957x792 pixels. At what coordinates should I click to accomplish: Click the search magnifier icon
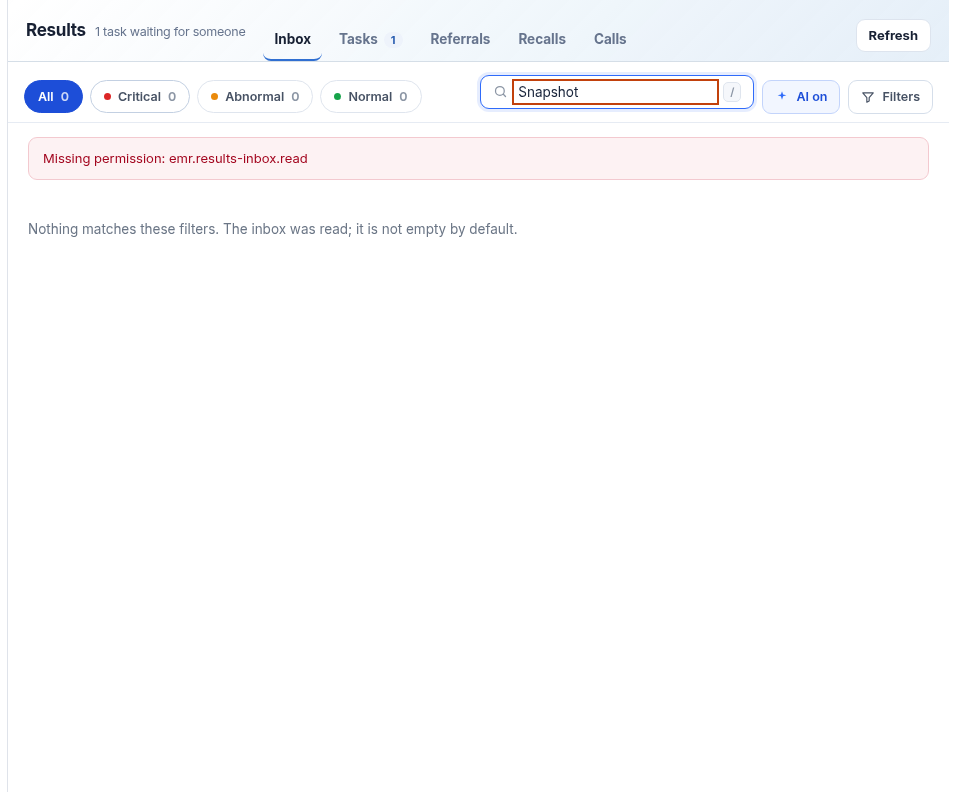(500, 92)
